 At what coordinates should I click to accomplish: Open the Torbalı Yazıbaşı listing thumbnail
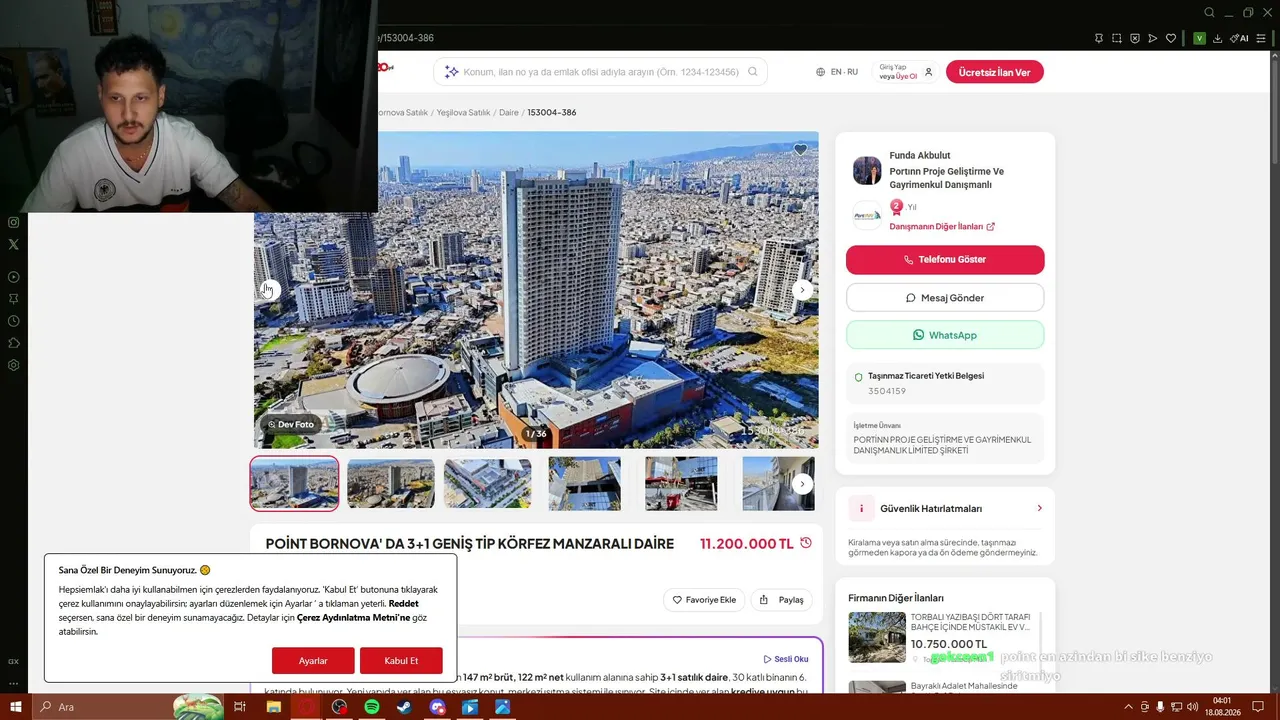[877, 637]
